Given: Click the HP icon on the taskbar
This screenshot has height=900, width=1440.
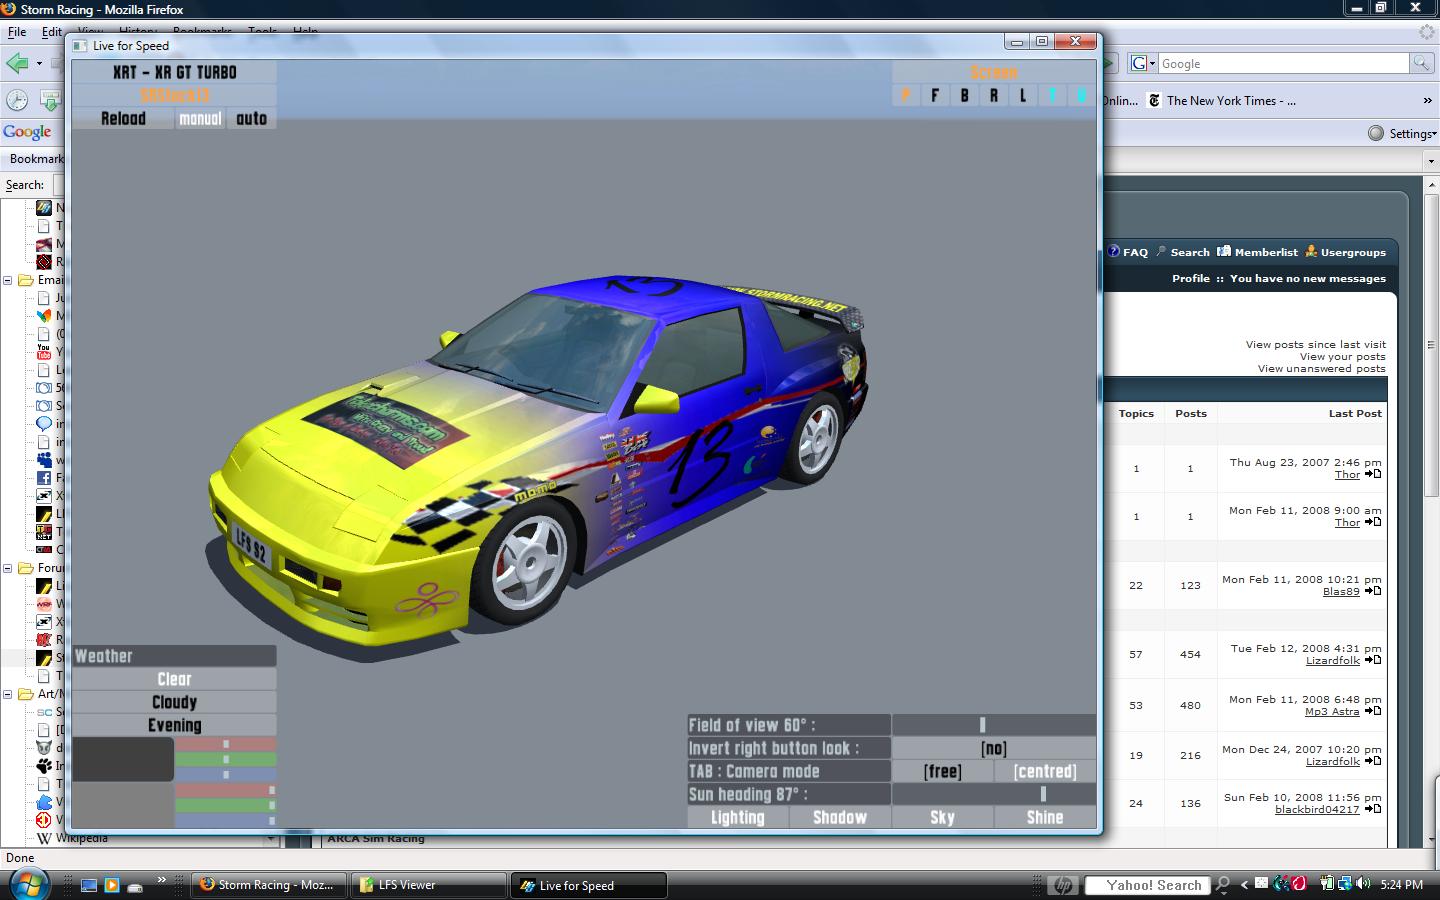Looking at the screenshot, I should tap(1063, 885).
